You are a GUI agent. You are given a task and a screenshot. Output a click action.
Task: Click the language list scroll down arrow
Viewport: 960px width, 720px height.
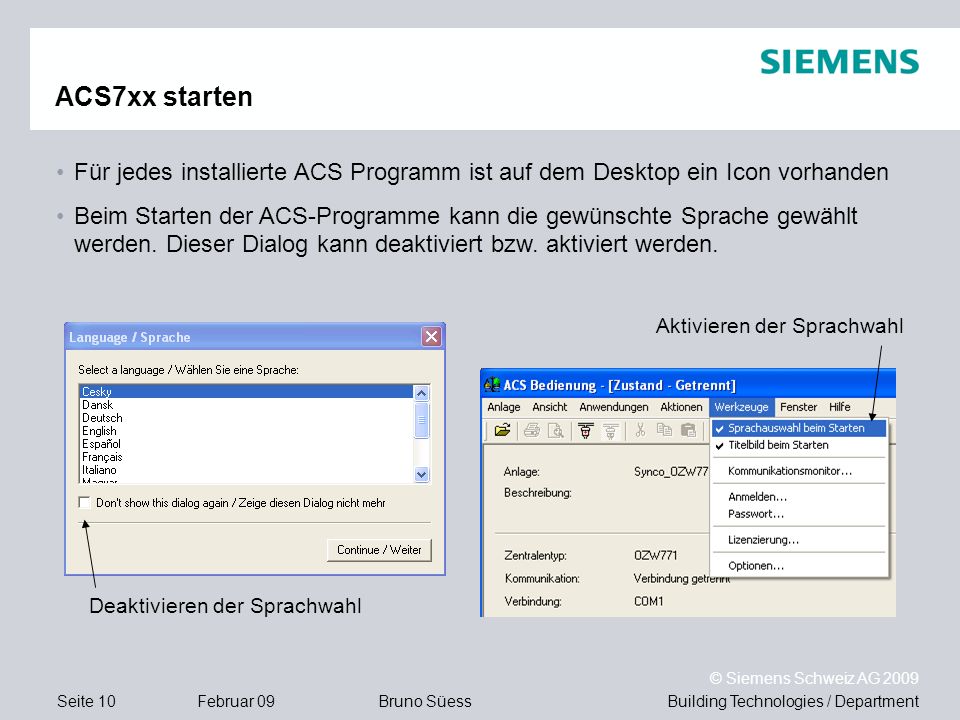point(421,474)
